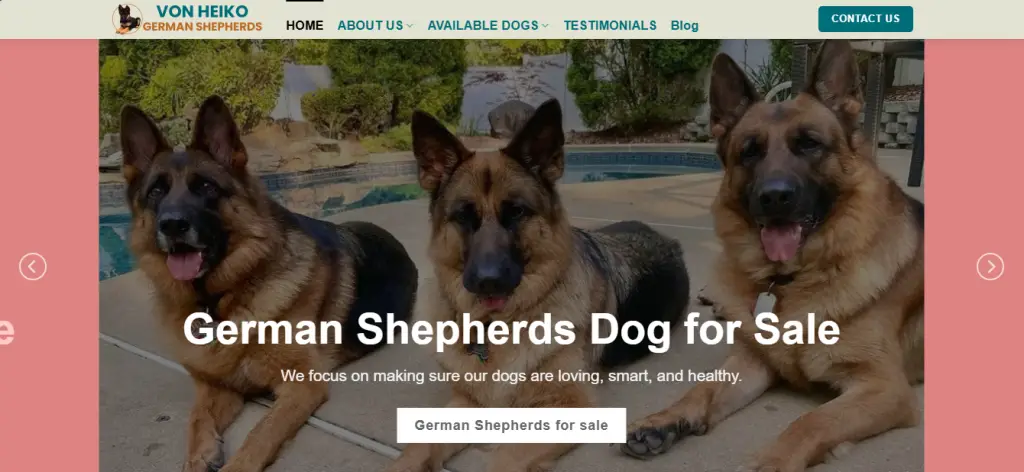Expand the About Us chevron

[x=409, y=25]
